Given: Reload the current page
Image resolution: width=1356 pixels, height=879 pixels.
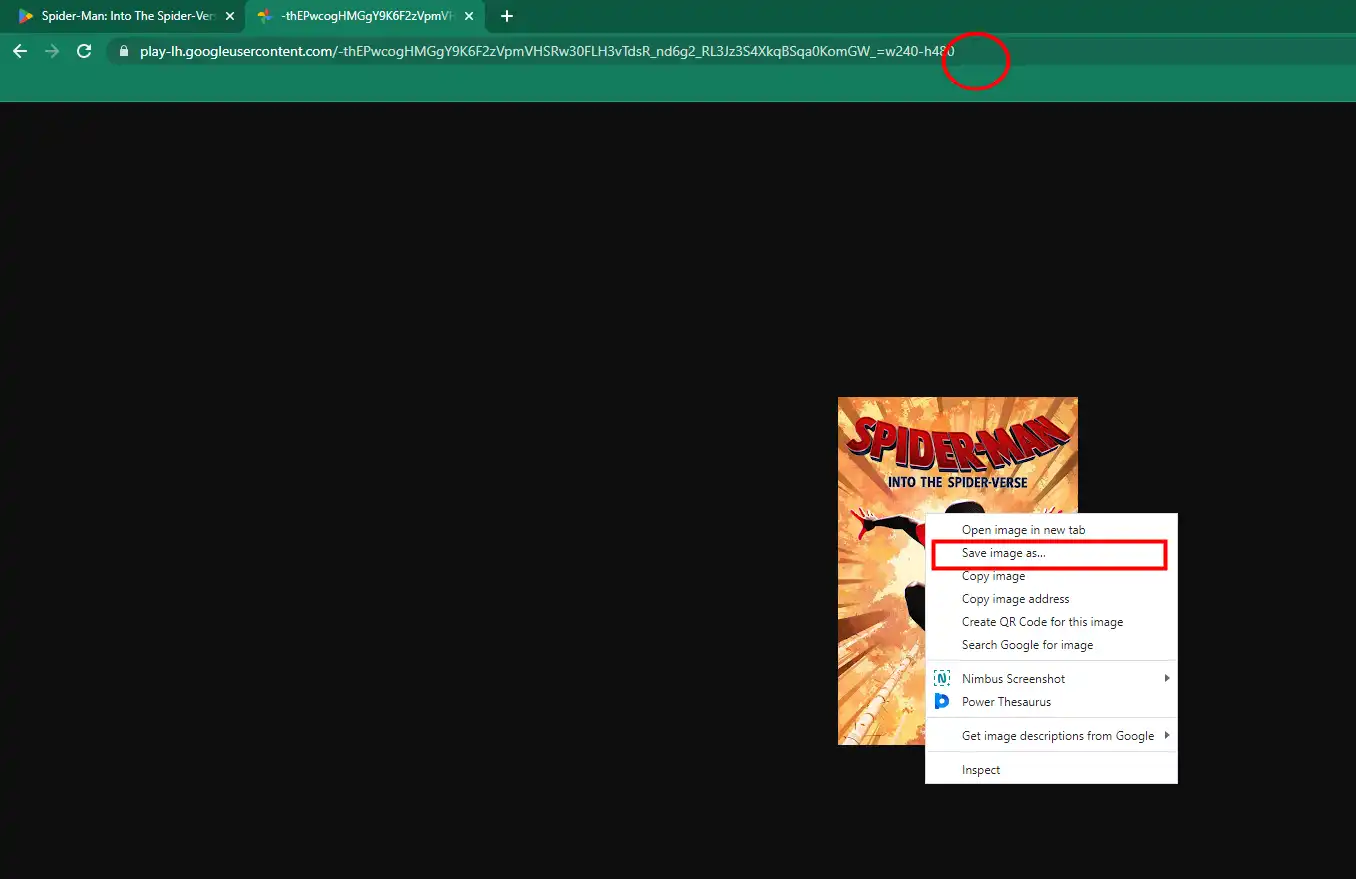Looking at the screenshot, I should pos(84,51).
